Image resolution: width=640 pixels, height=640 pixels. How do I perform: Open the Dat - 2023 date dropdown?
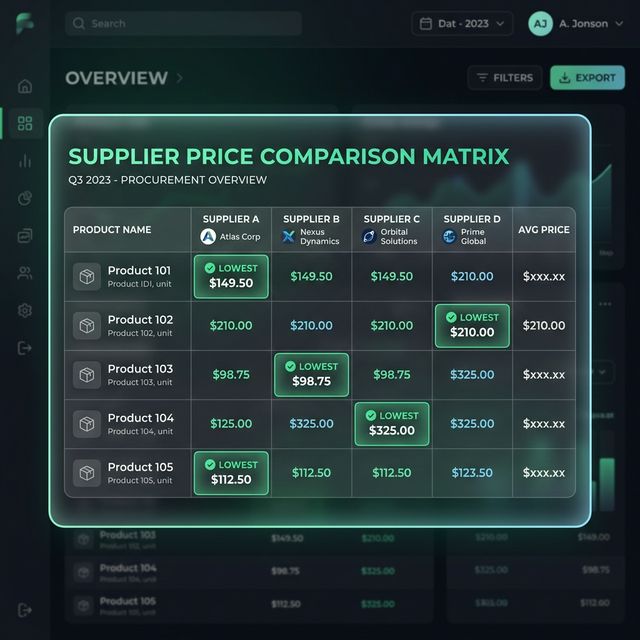click(462, 23)
